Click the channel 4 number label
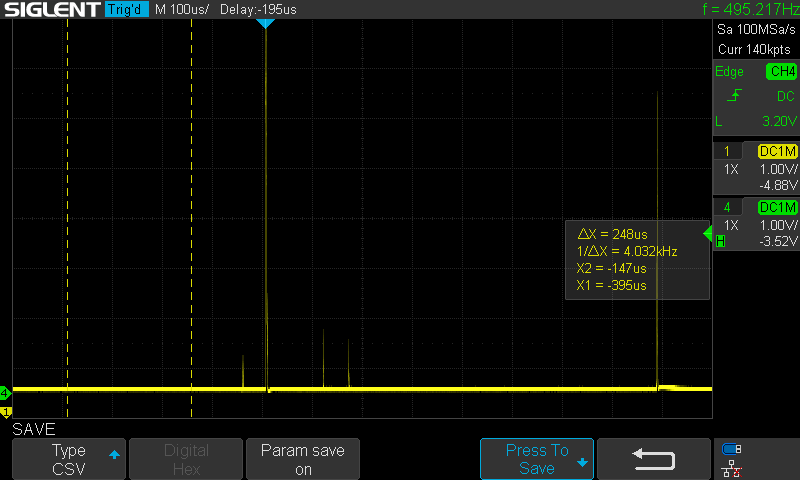 727,207
